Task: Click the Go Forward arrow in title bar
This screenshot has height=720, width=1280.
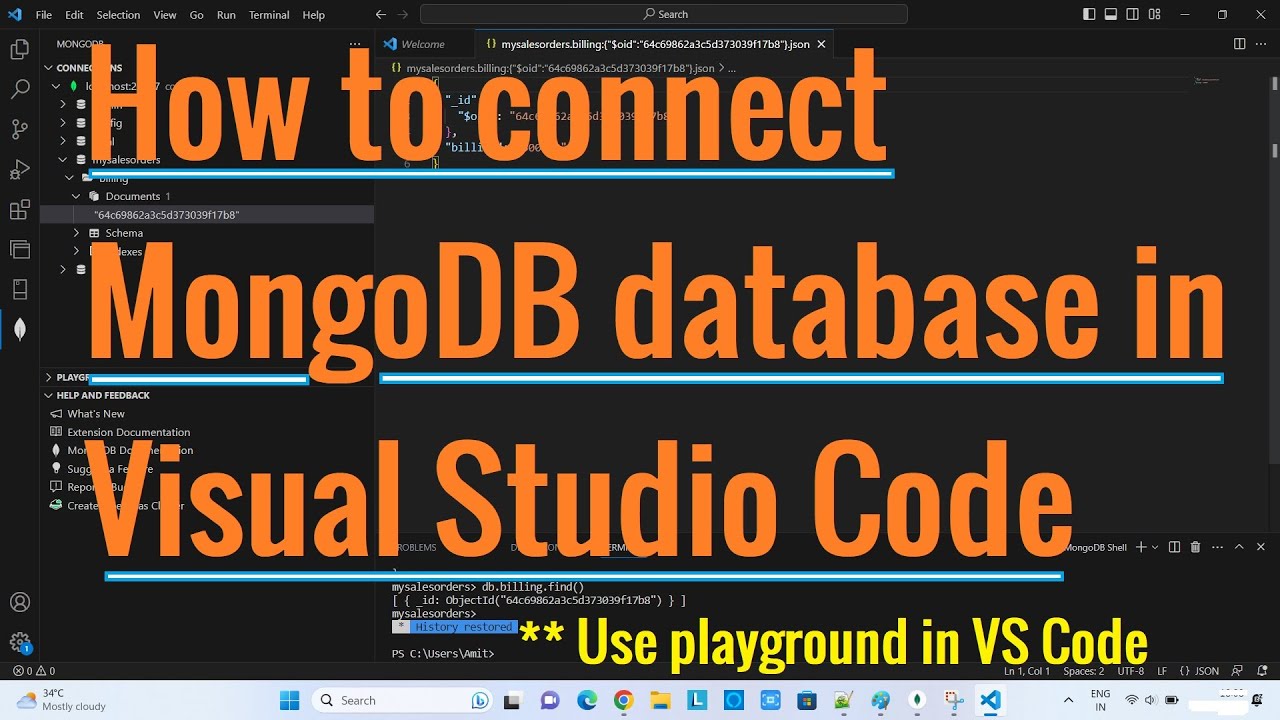Action: 403,15
